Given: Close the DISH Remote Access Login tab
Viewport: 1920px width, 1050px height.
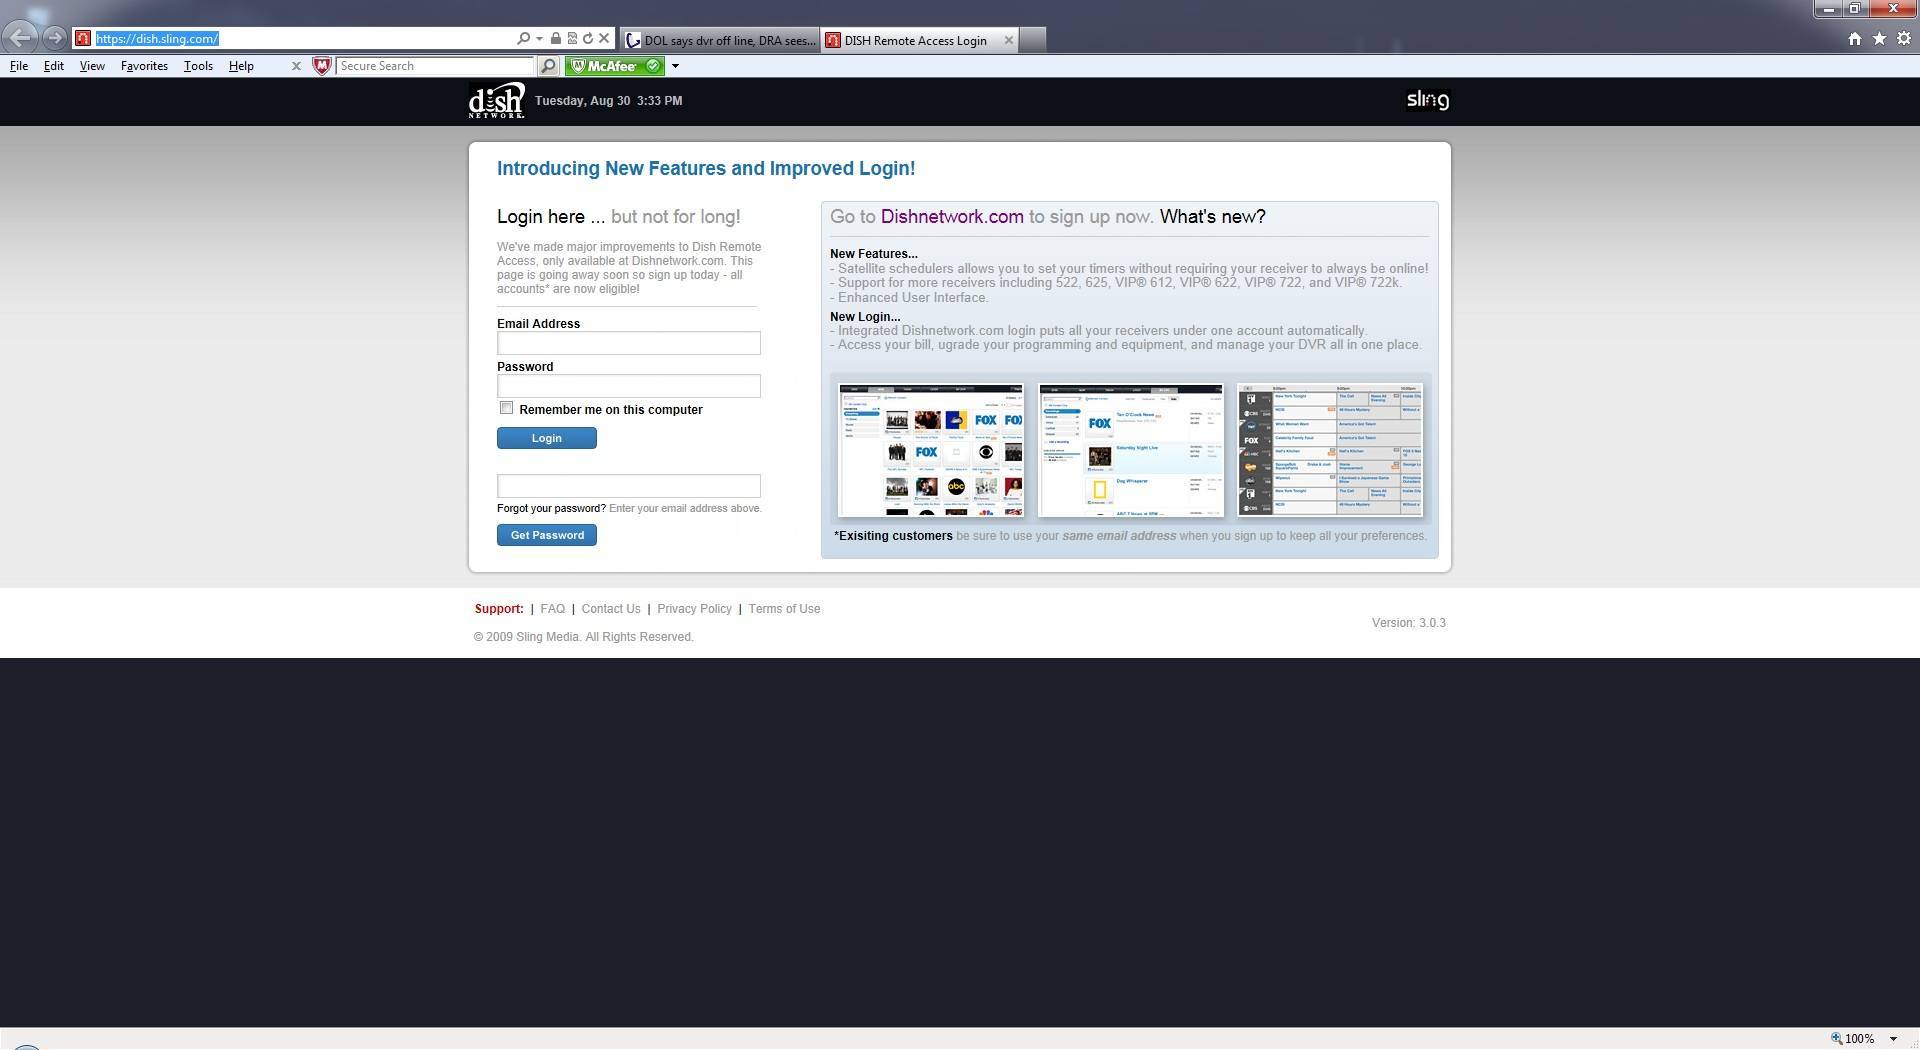Looking at the screenshot, I should [x=1009, y=41].
